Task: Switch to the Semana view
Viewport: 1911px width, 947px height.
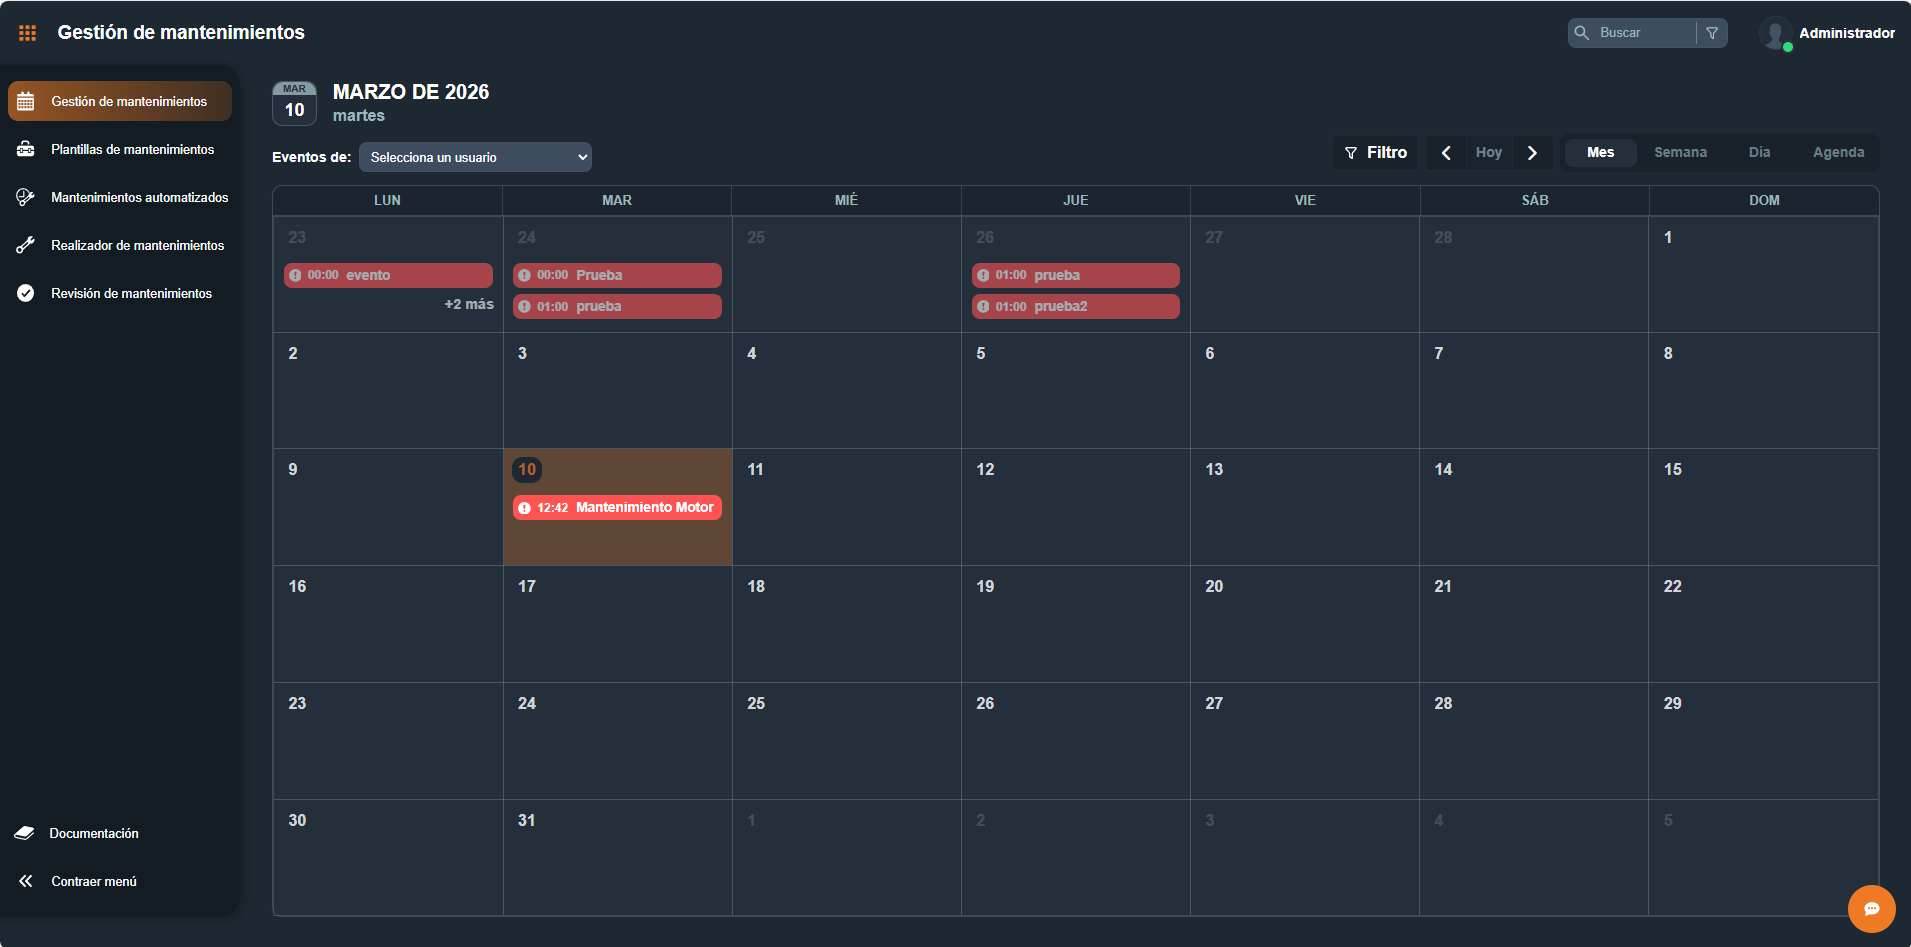Action: 1680,152
